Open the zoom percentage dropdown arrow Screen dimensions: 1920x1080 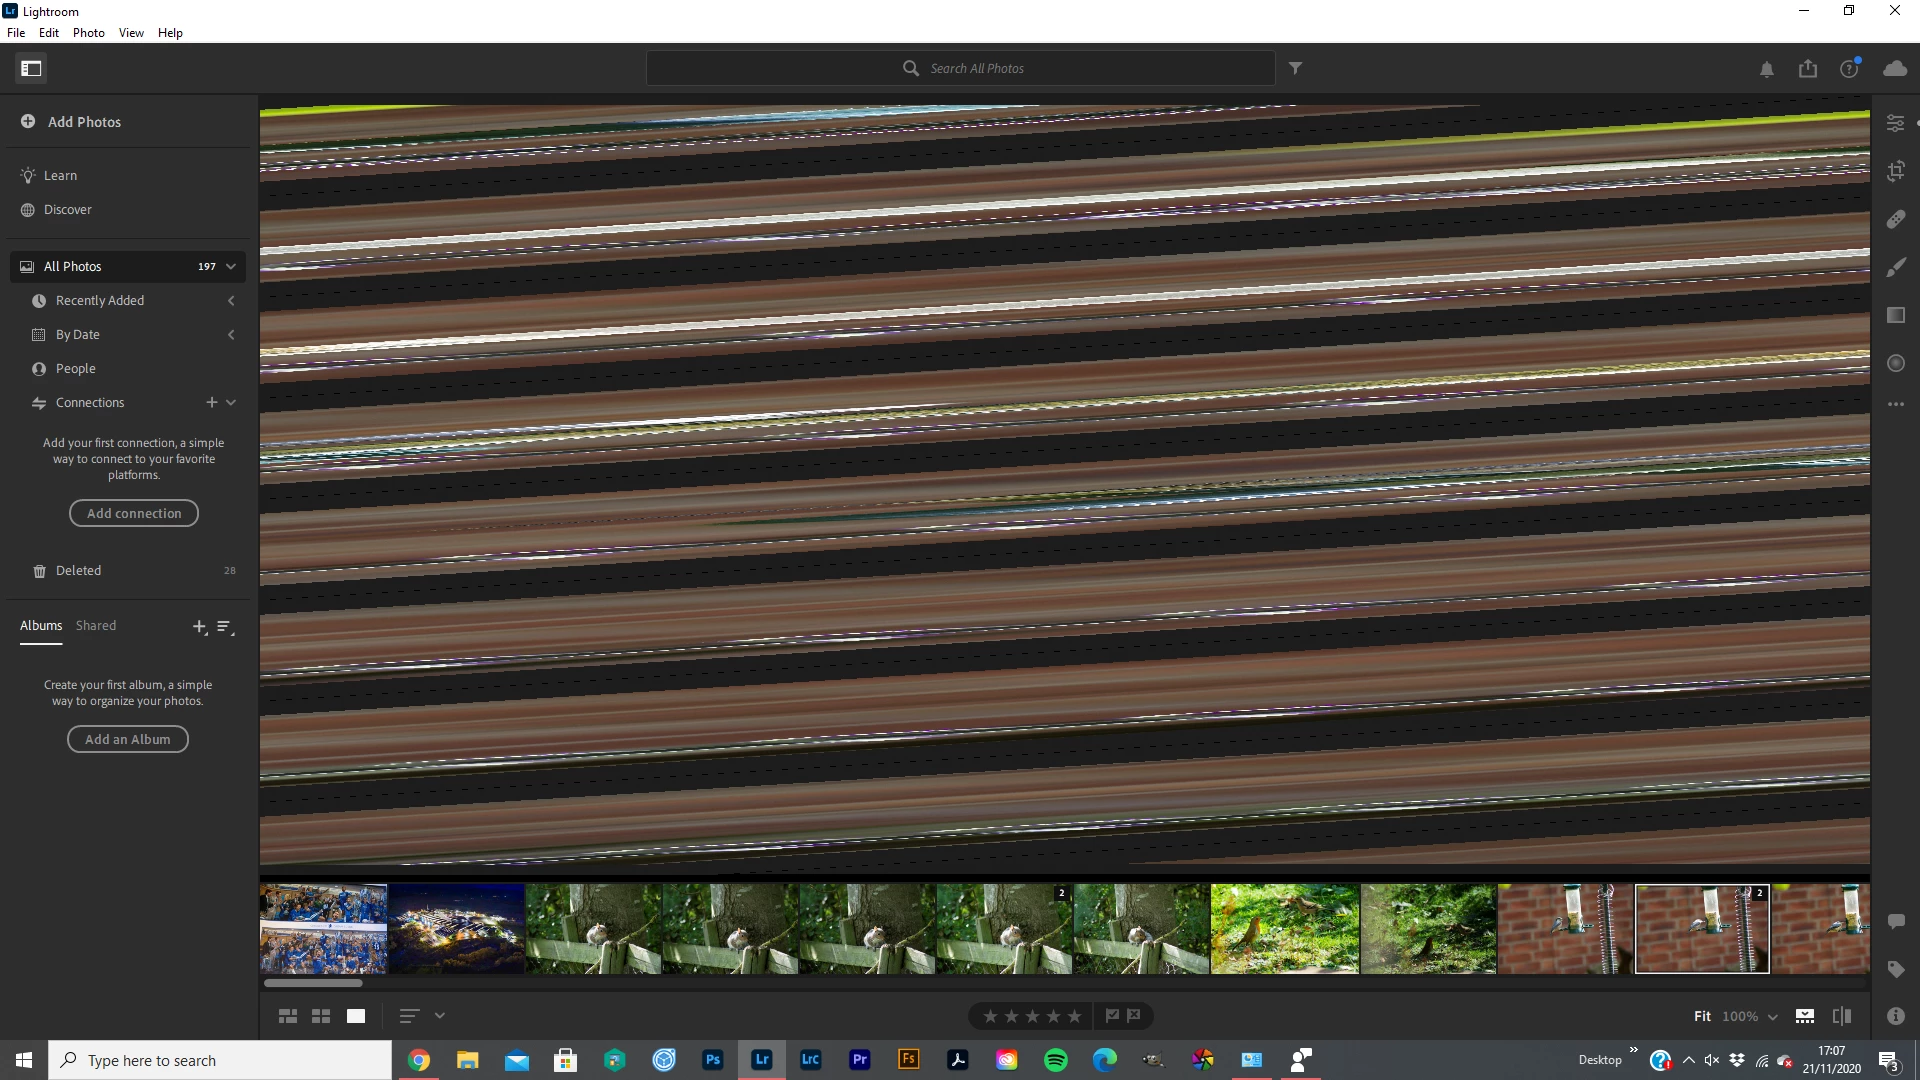point(1773,1017)
